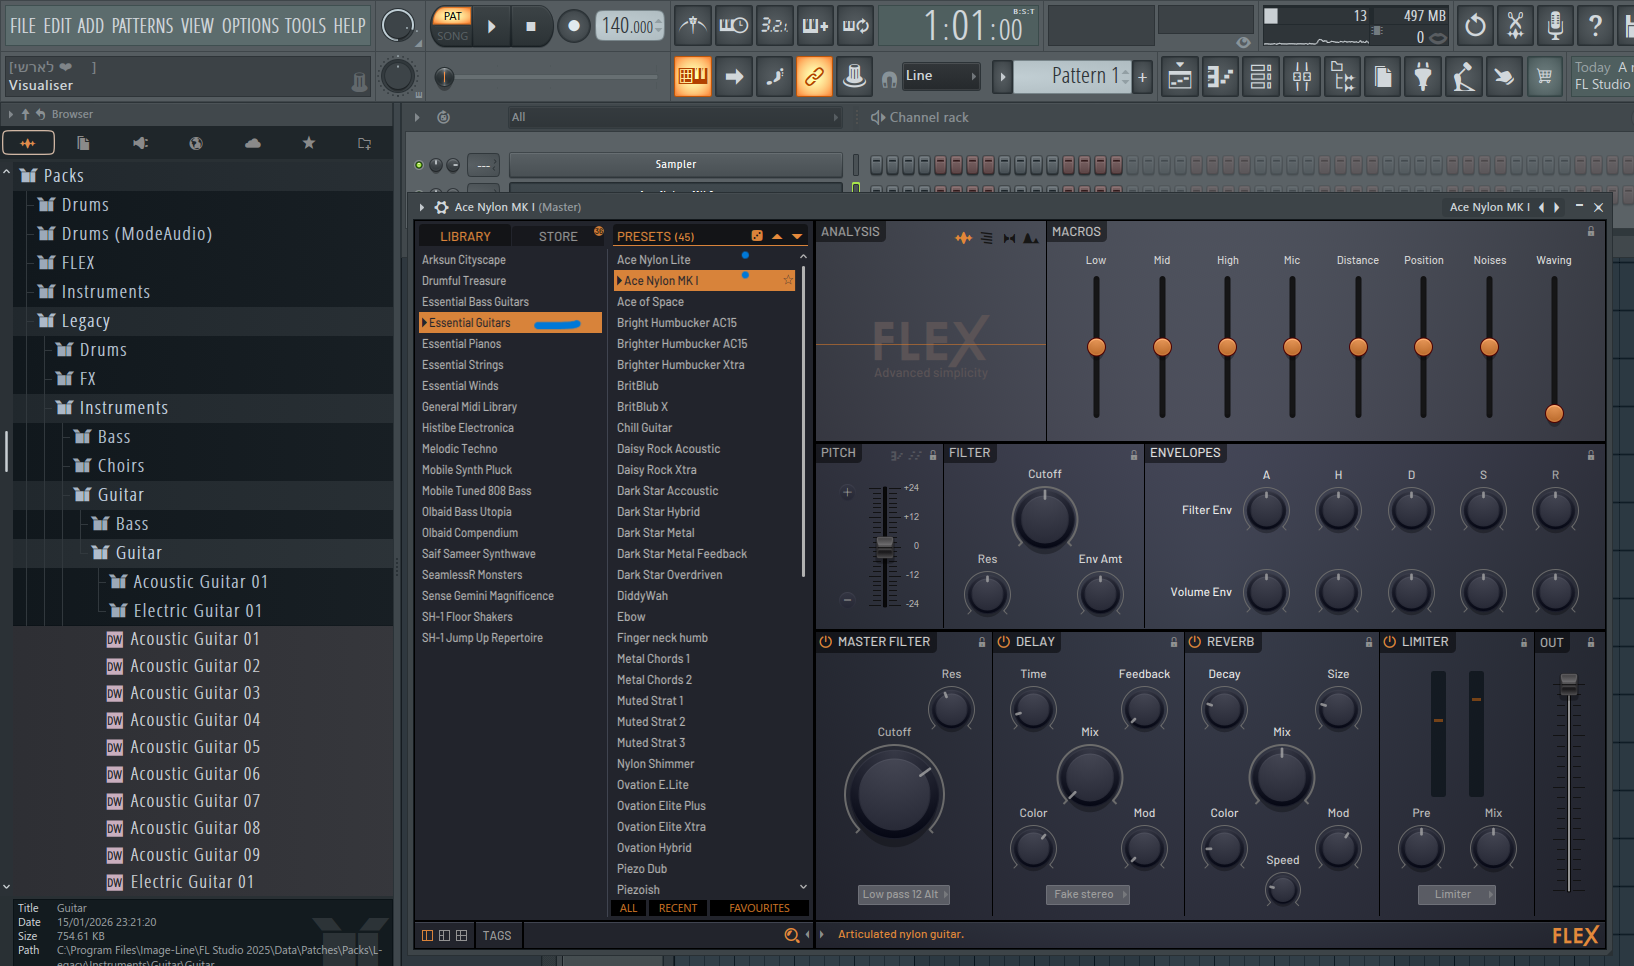Click the Playlist view icon

click(x=1180, y=77)
